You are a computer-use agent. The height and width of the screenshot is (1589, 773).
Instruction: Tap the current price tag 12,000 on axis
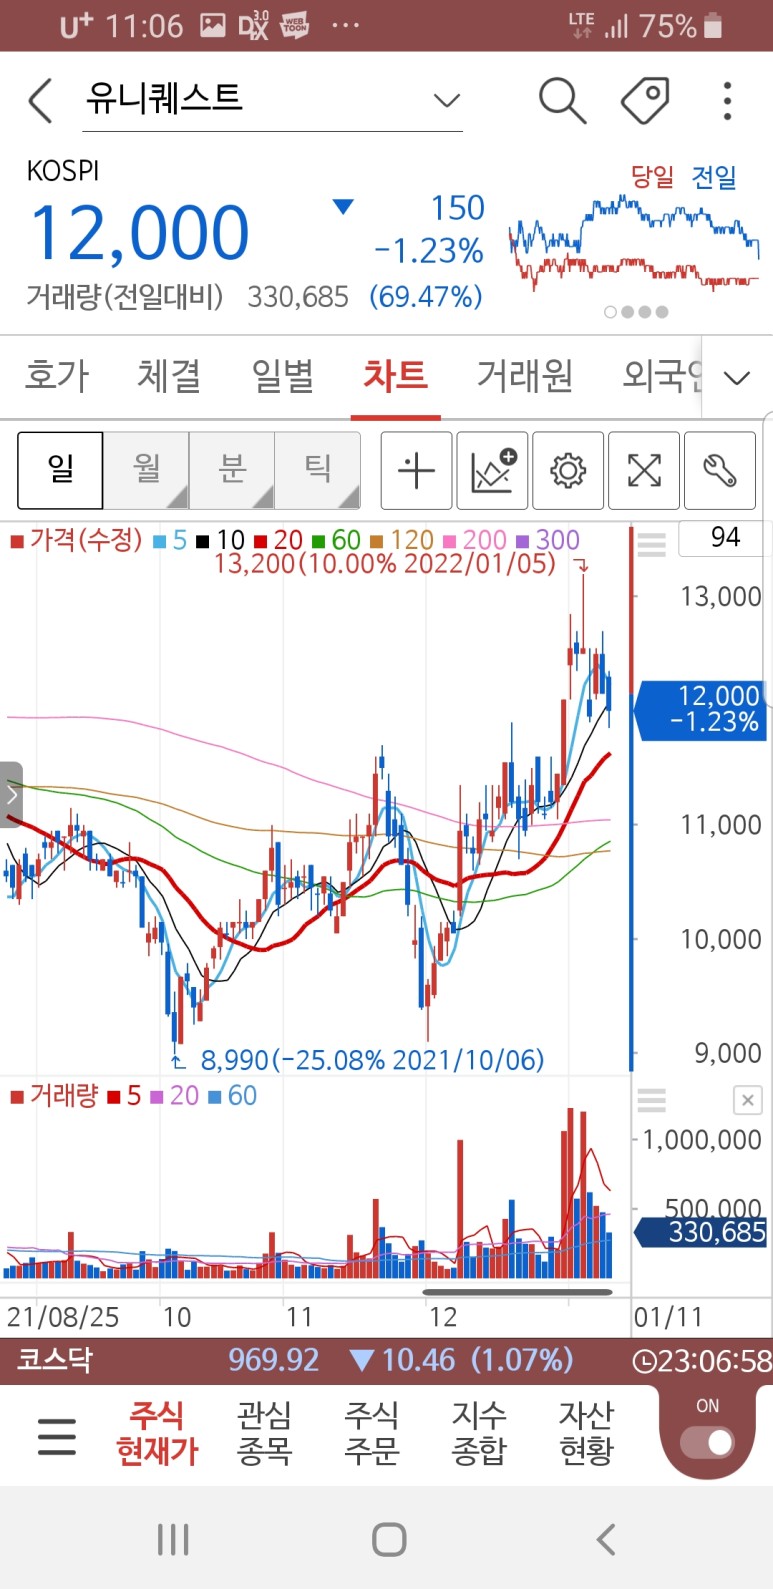click(702, 710)
